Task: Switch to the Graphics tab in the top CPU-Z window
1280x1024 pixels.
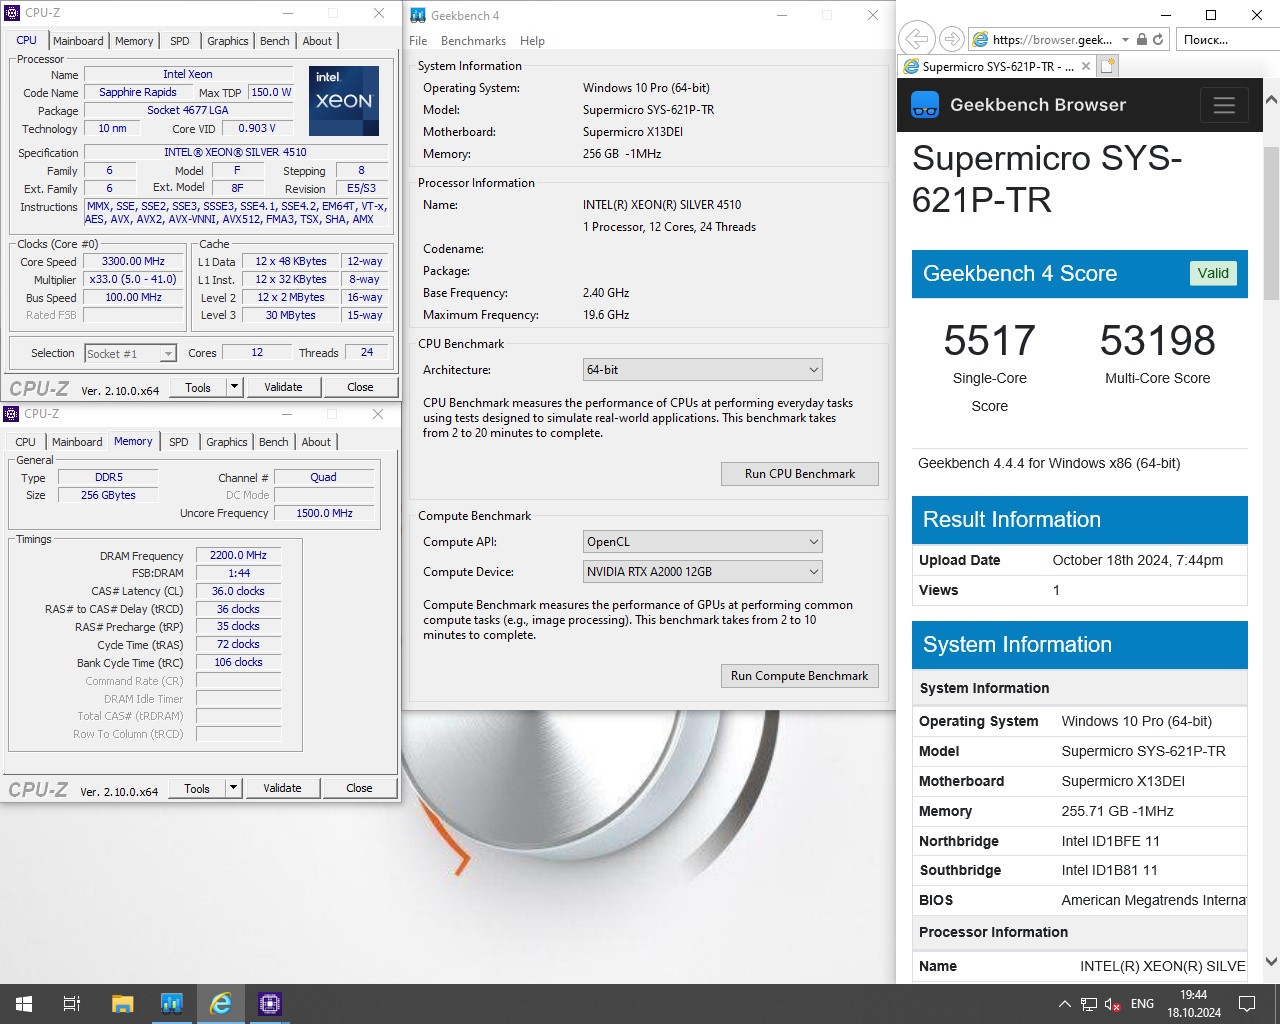Action: (228, 41)
